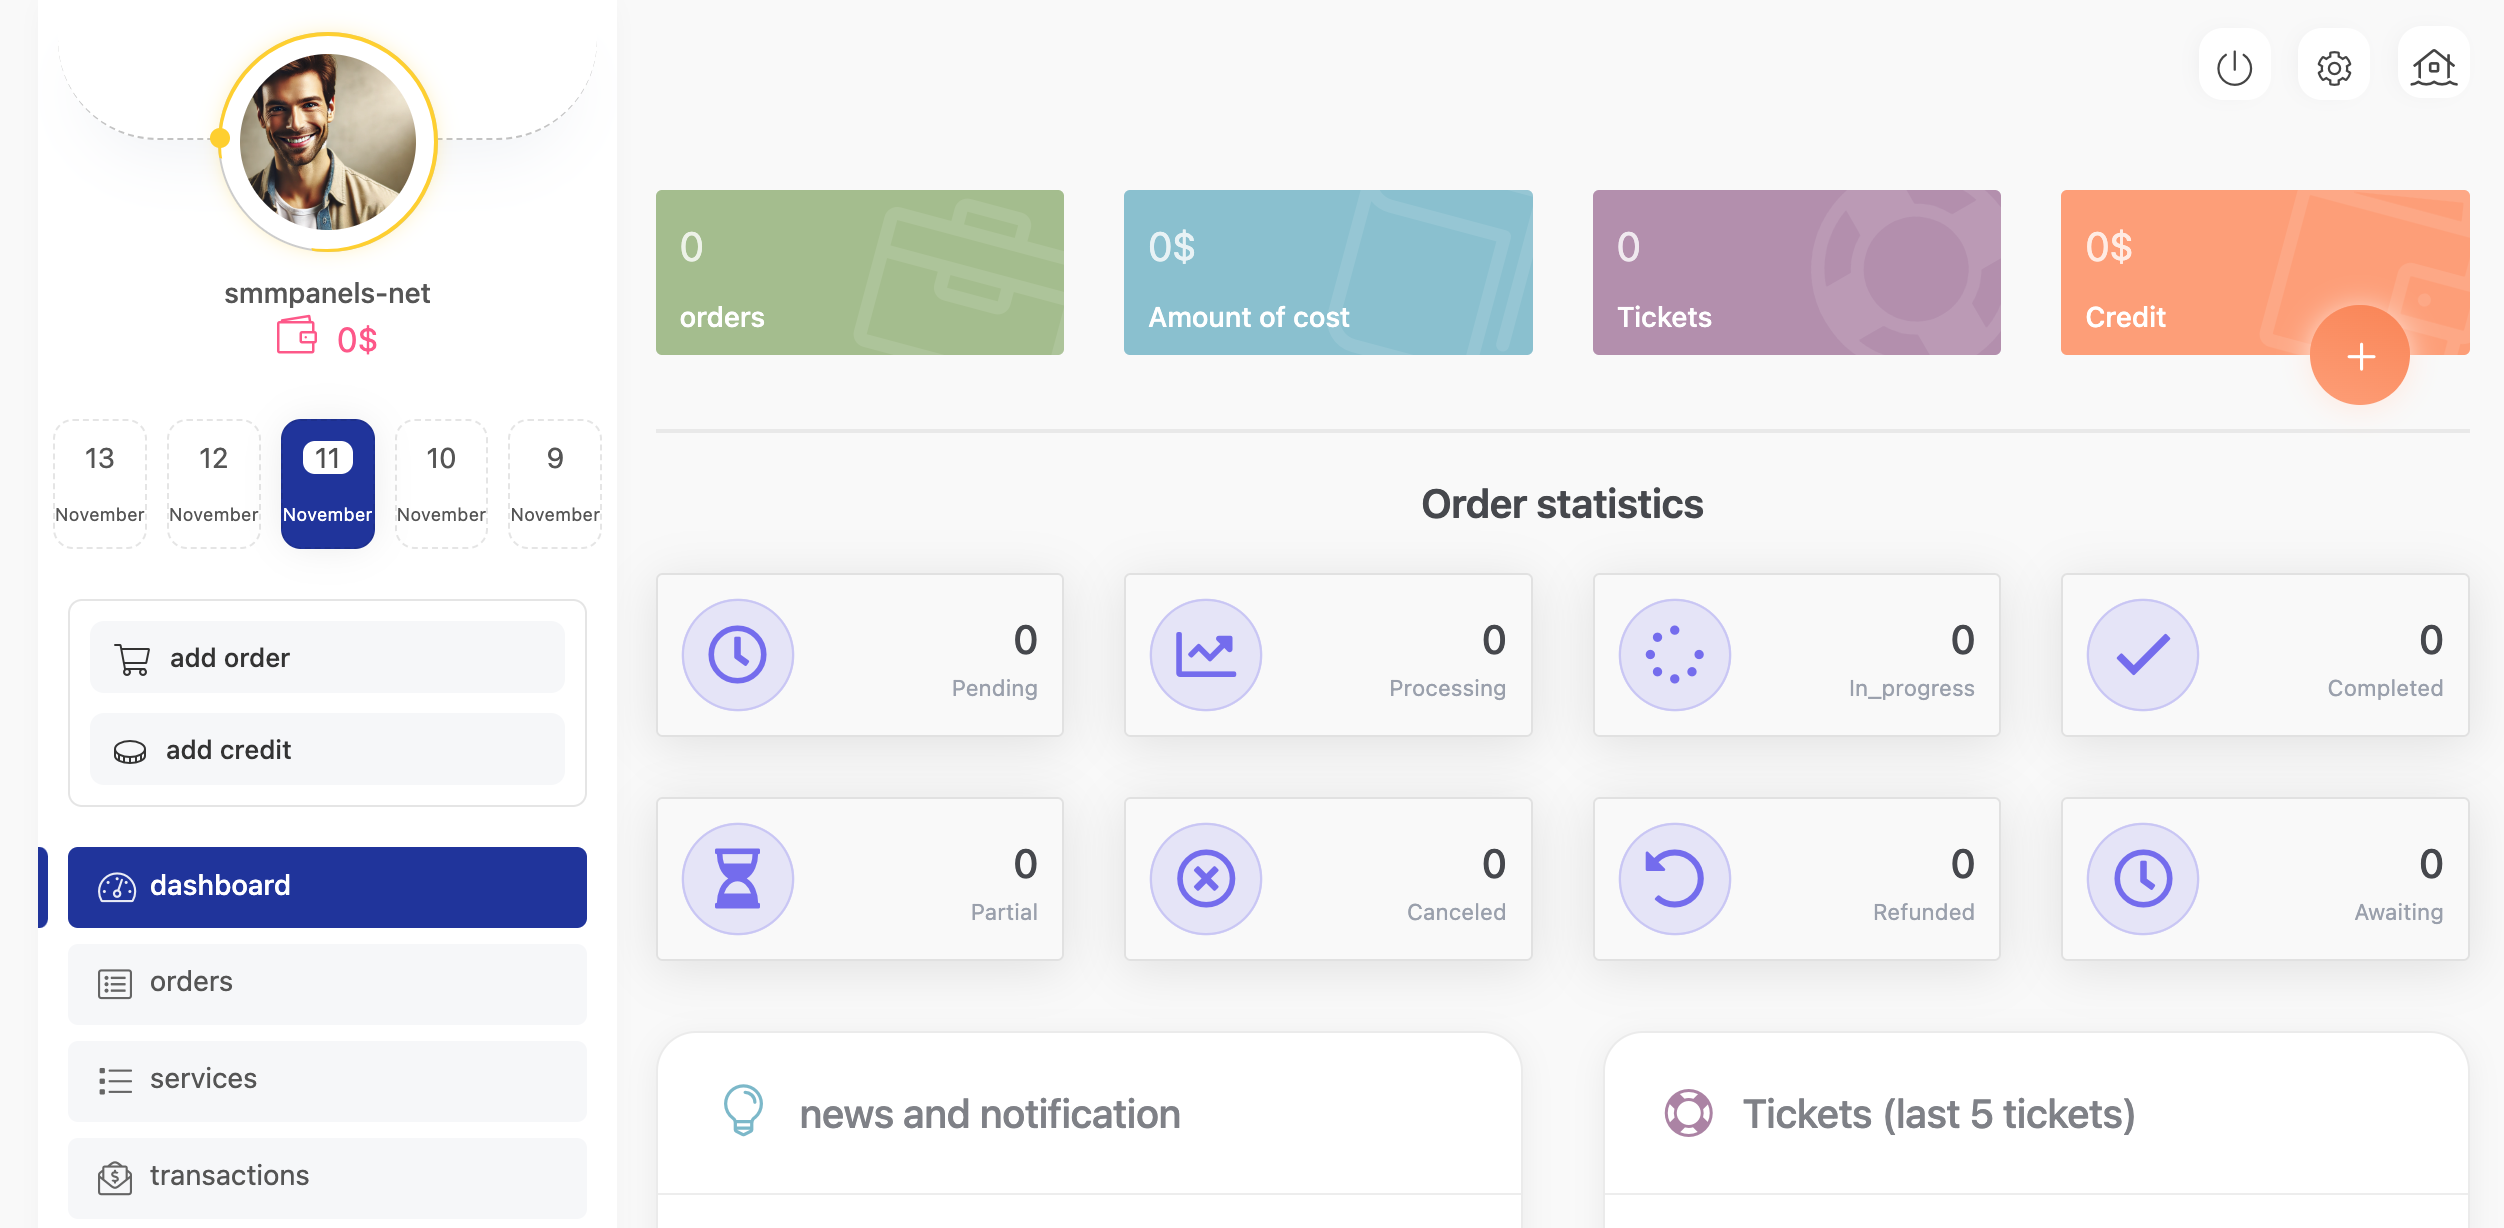Click the Canceled X circle icon
2504x1228 pixels.
point(1205,879)
